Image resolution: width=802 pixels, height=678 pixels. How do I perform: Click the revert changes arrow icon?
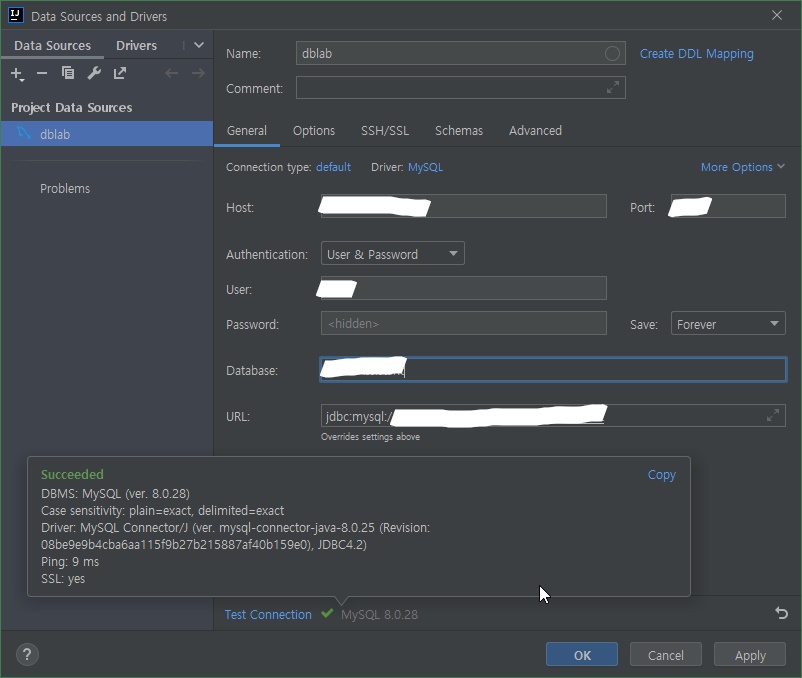pyautogui.click(x=781, y=613)
